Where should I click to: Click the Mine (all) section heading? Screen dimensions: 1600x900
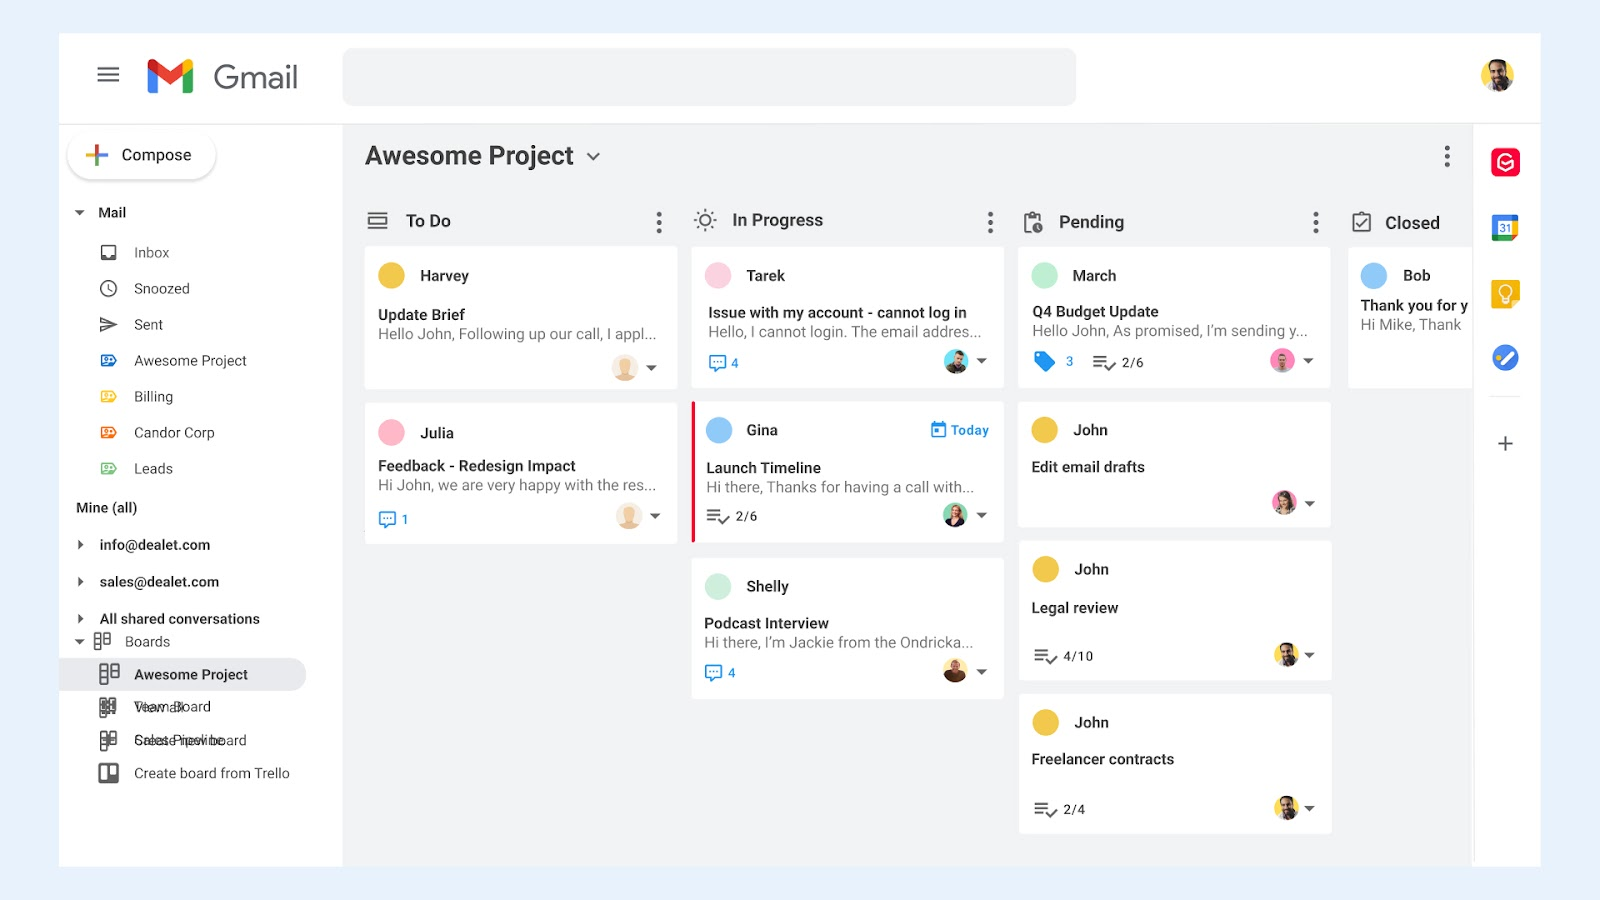pyautogui.click(x=107, y=508)
